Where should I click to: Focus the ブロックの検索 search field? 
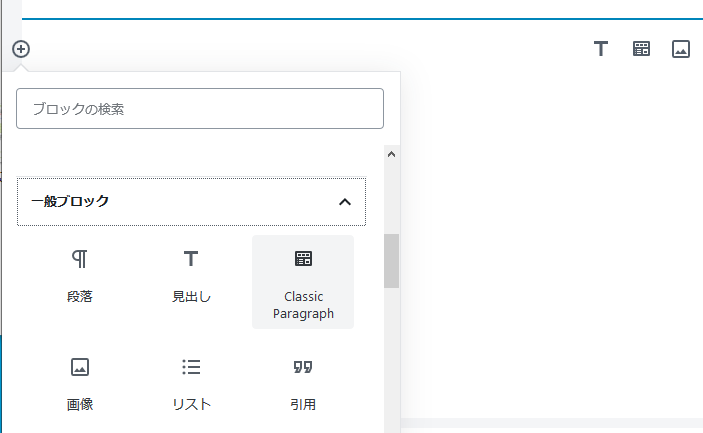click(x=200, y=108)
